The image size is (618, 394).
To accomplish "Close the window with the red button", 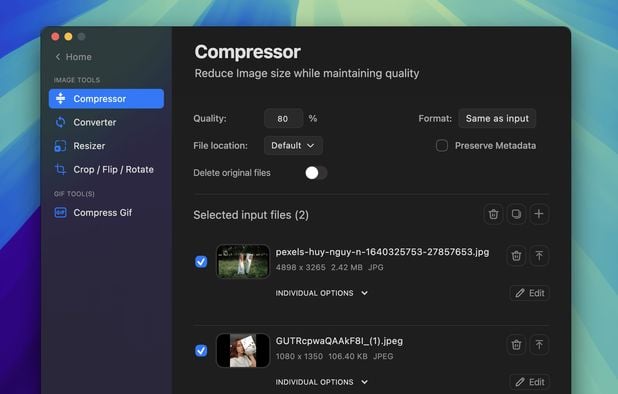I will pyautogui.click(x=55, y=37).
